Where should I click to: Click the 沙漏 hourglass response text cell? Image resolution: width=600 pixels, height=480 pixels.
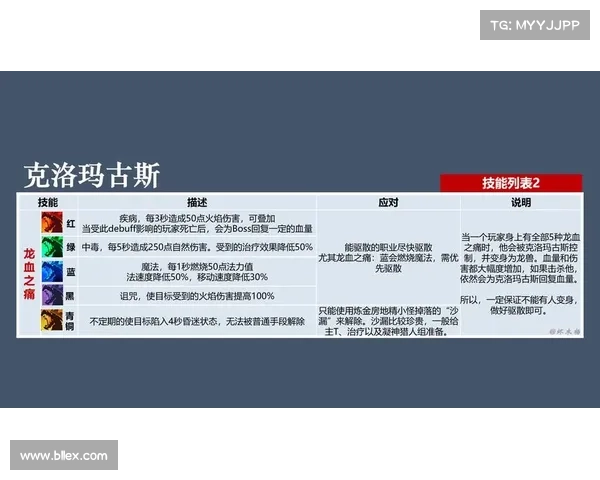pos(388,321)
